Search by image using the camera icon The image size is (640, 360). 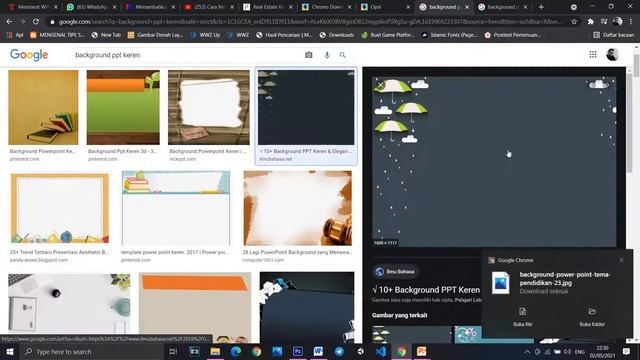coord(309,55)
